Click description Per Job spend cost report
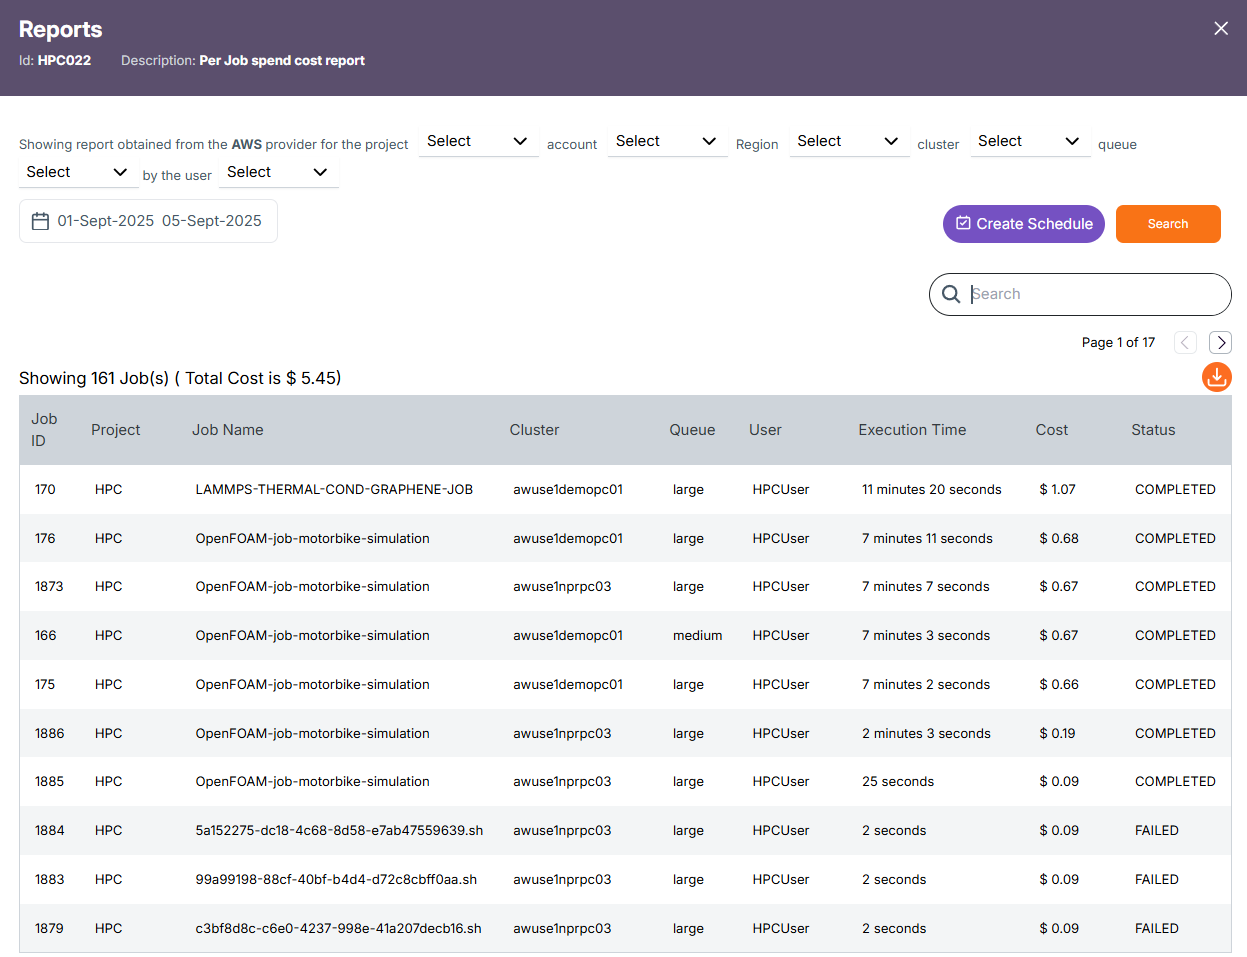This screenshot has height=957, width=1247. [x=282, y=61]
